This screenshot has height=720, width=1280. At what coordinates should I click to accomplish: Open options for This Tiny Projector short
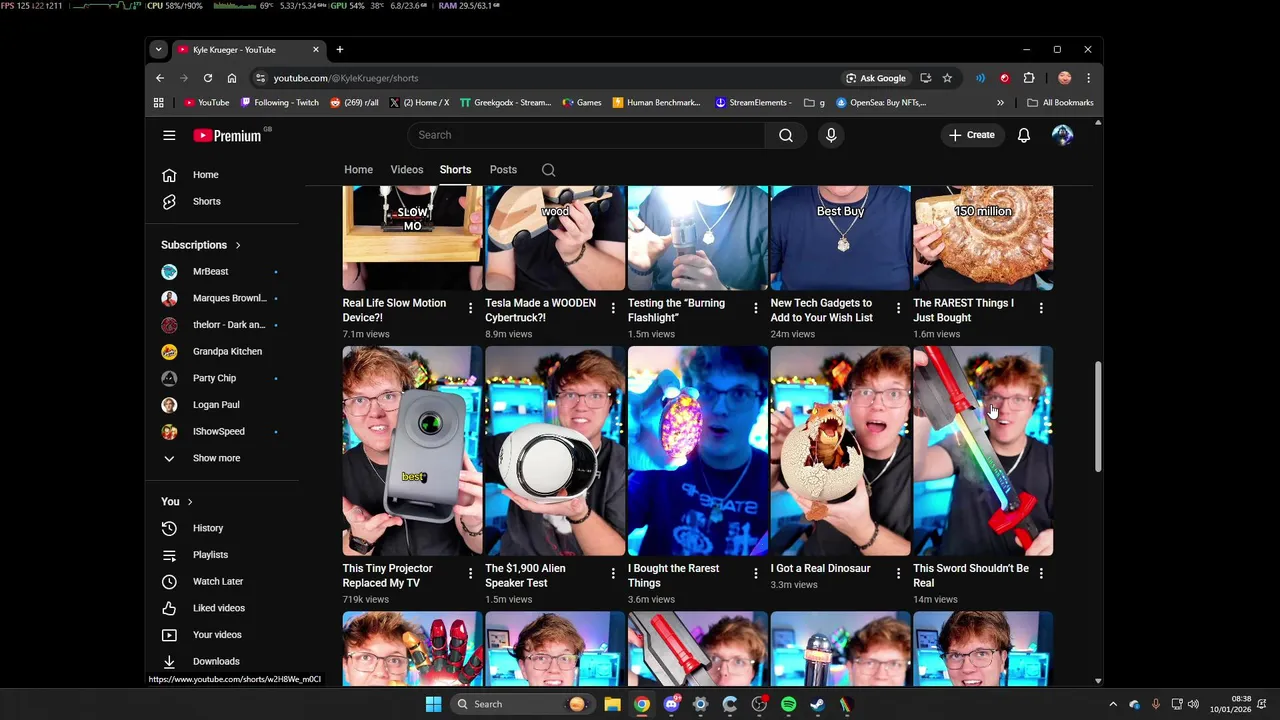pyautogui.click(x=470, y=573)
